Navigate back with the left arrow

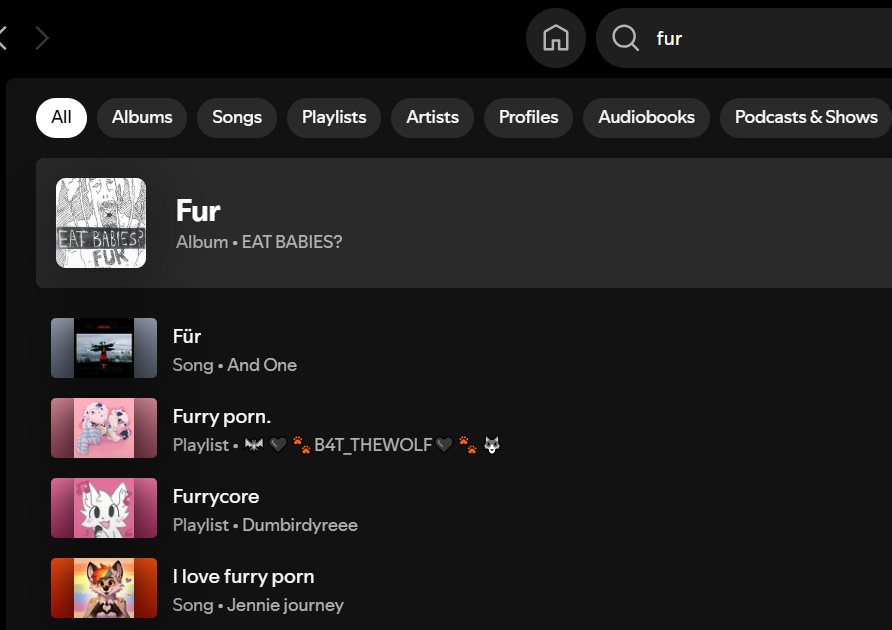tap(3, 38)
